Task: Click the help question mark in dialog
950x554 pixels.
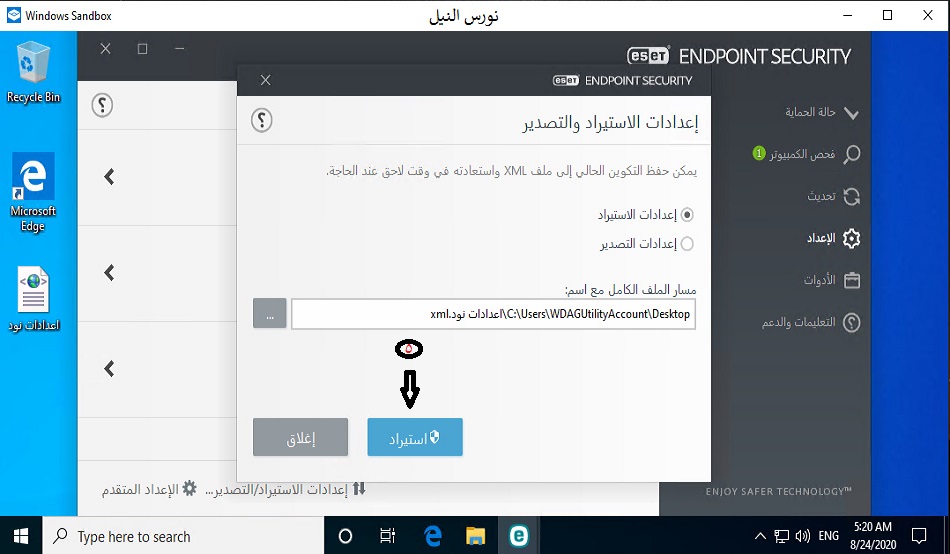Action: click(261, 121)
